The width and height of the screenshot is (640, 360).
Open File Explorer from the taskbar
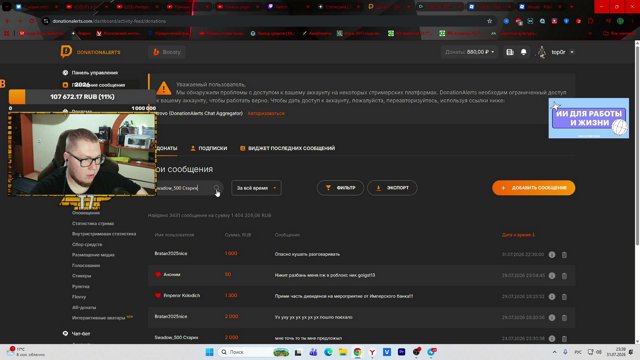[343, 352]
